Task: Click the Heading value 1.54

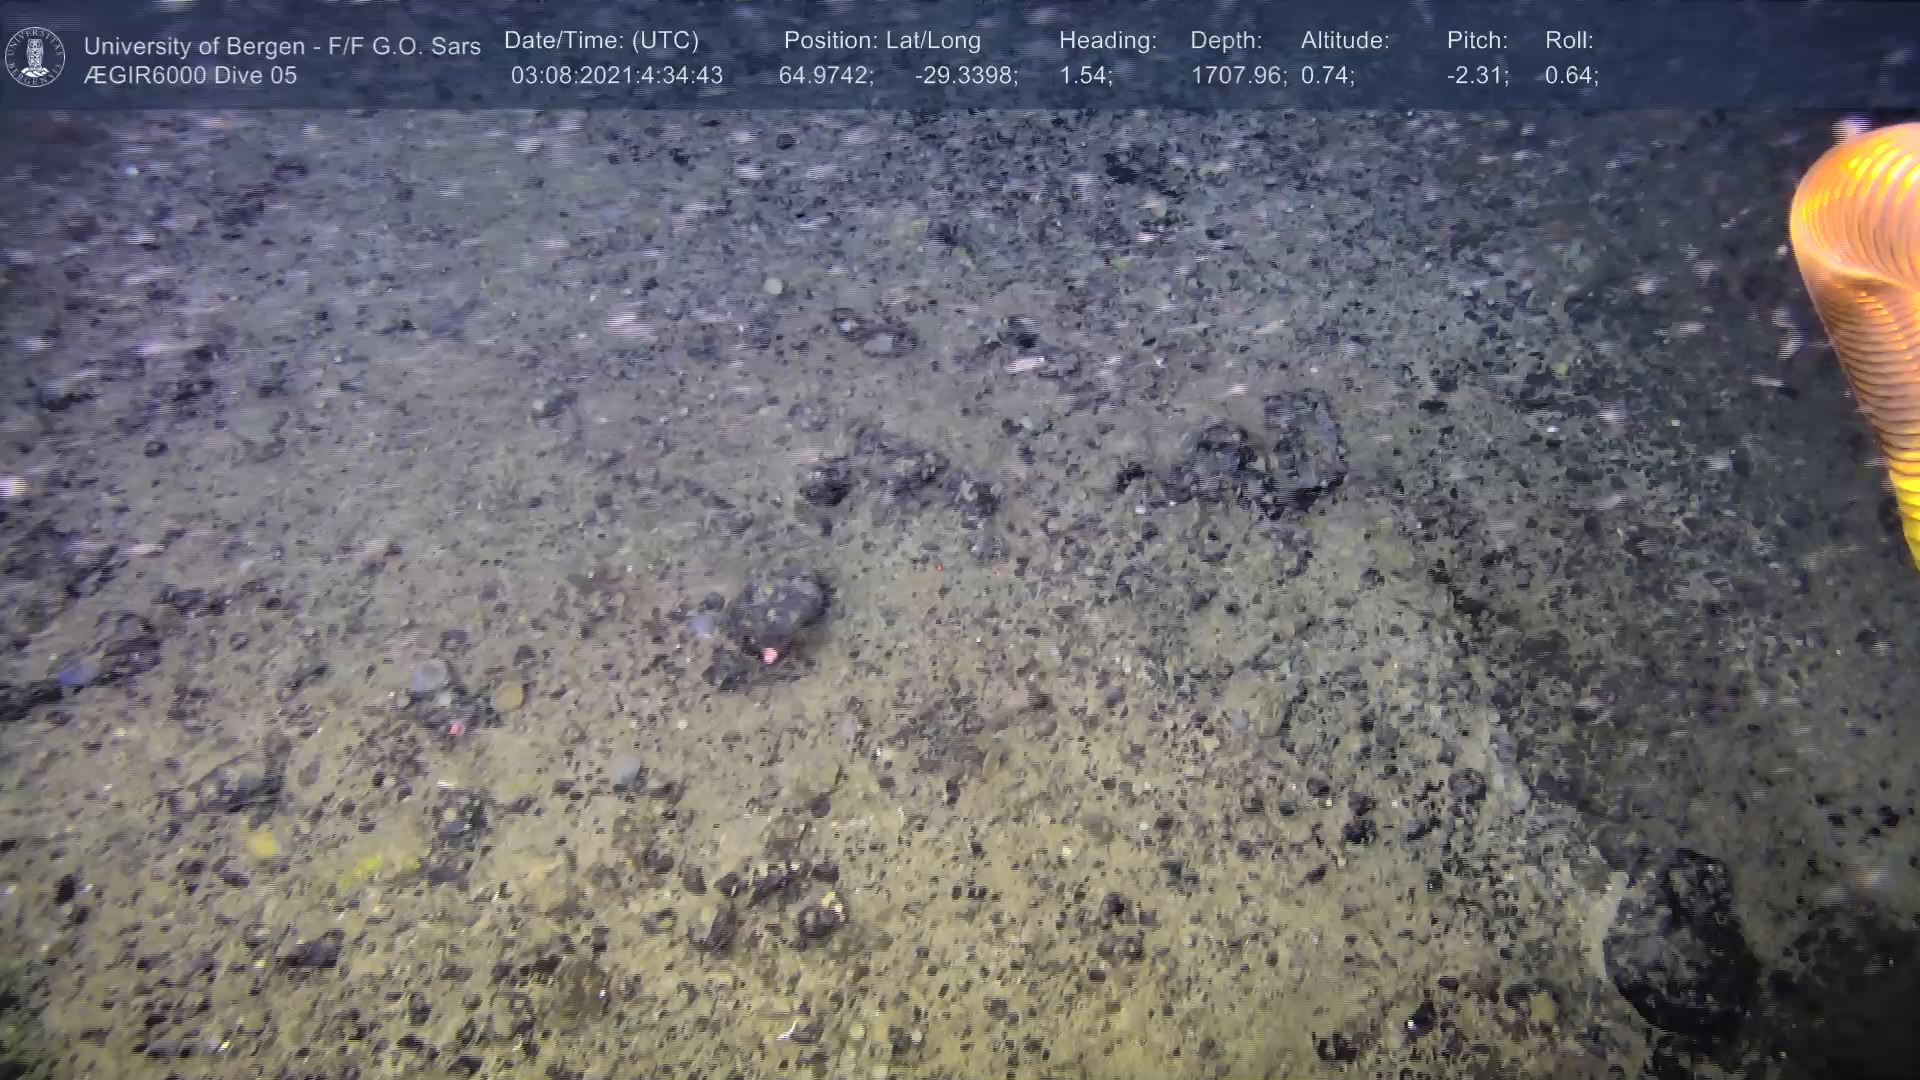Action: [x=1085, y=75]
